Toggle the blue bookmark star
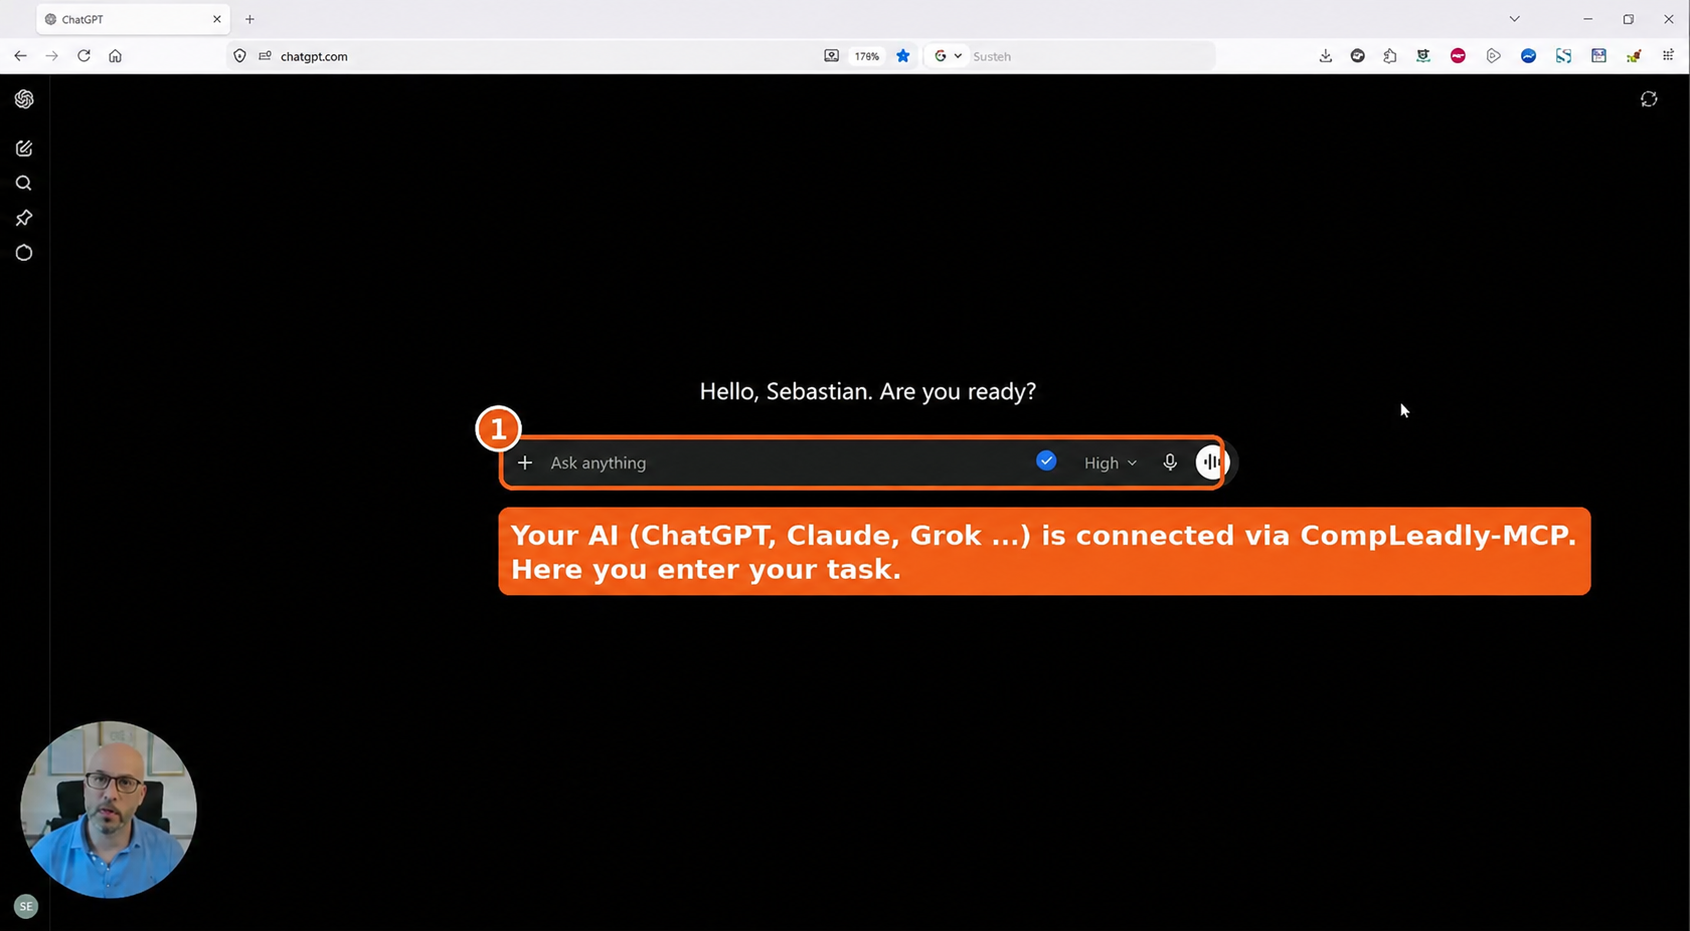1690x931 pixels. tap(903, 56)
